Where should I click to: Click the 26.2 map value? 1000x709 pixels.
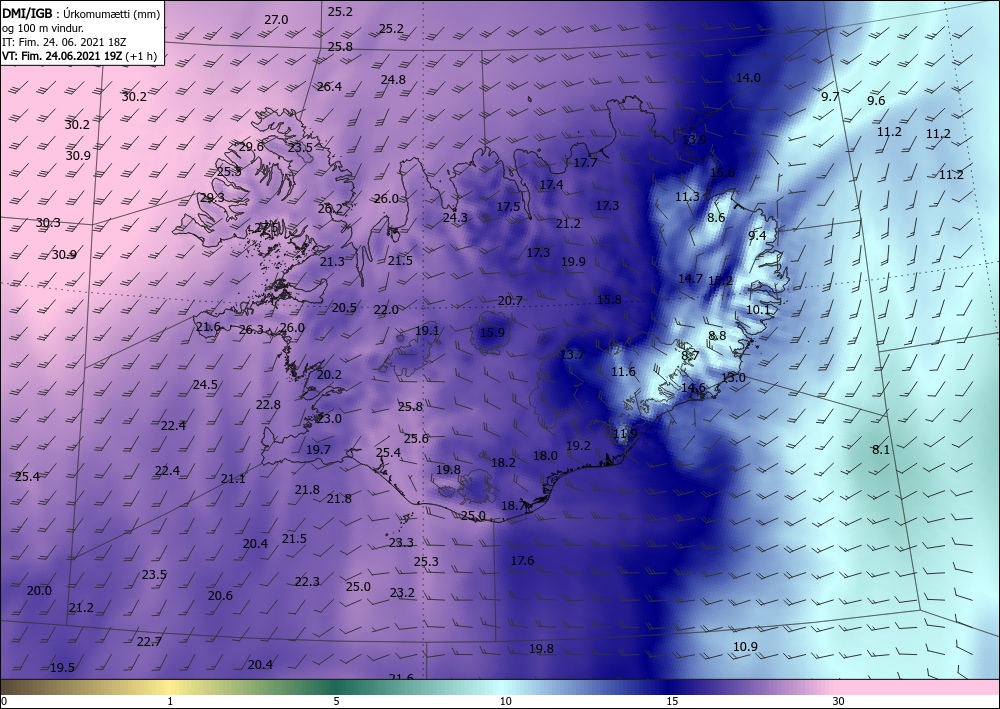(x=330, y=208)
